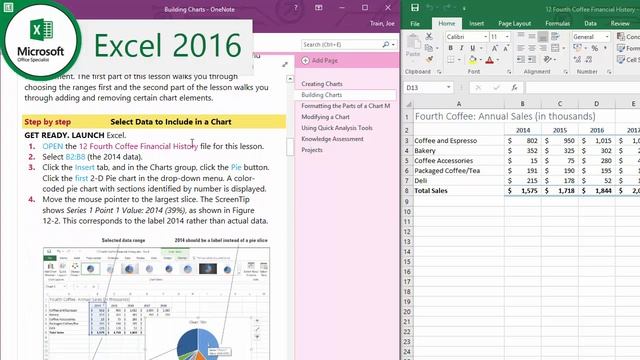Click the Insert Function fx icon
Image resolution: width=640 pixels, height=360 pixels.
(x=514, y=87)
